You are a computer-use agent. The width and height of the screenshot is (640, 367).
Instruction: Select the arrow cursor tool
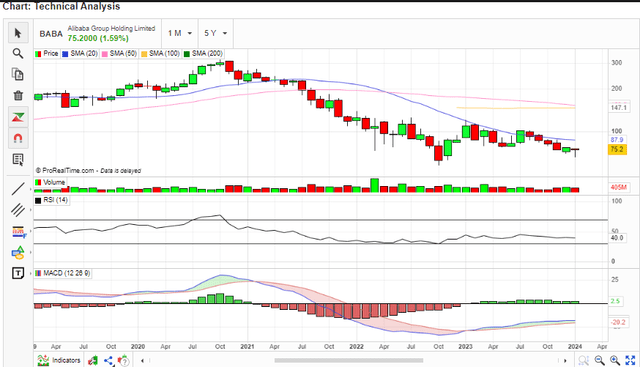18,33
